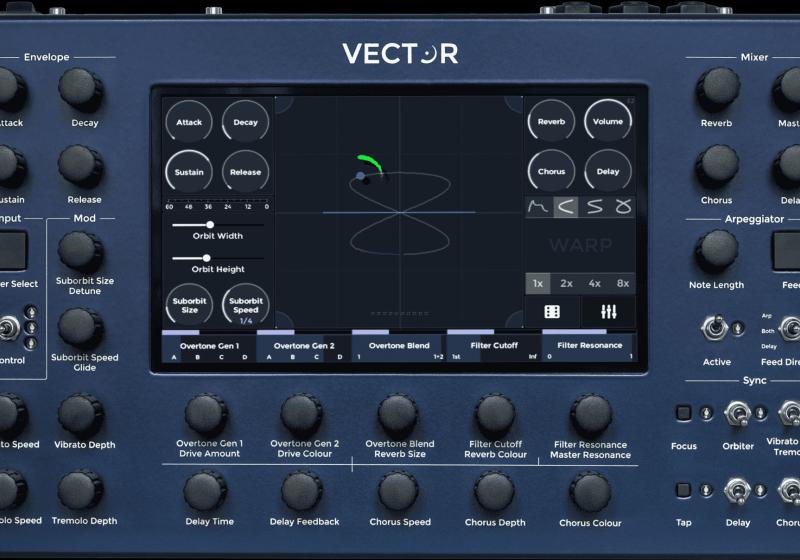Select the Filter Resonance screen parameter

[589, 346]
